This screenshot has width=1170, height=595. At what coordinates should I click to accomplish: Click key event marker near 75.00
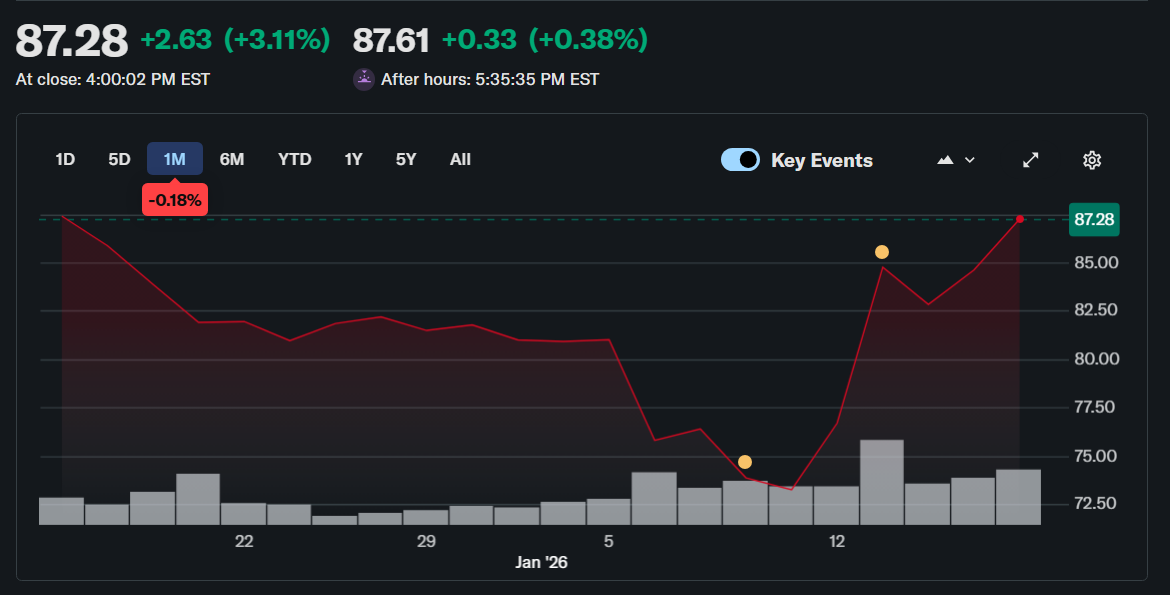(745, 462)
